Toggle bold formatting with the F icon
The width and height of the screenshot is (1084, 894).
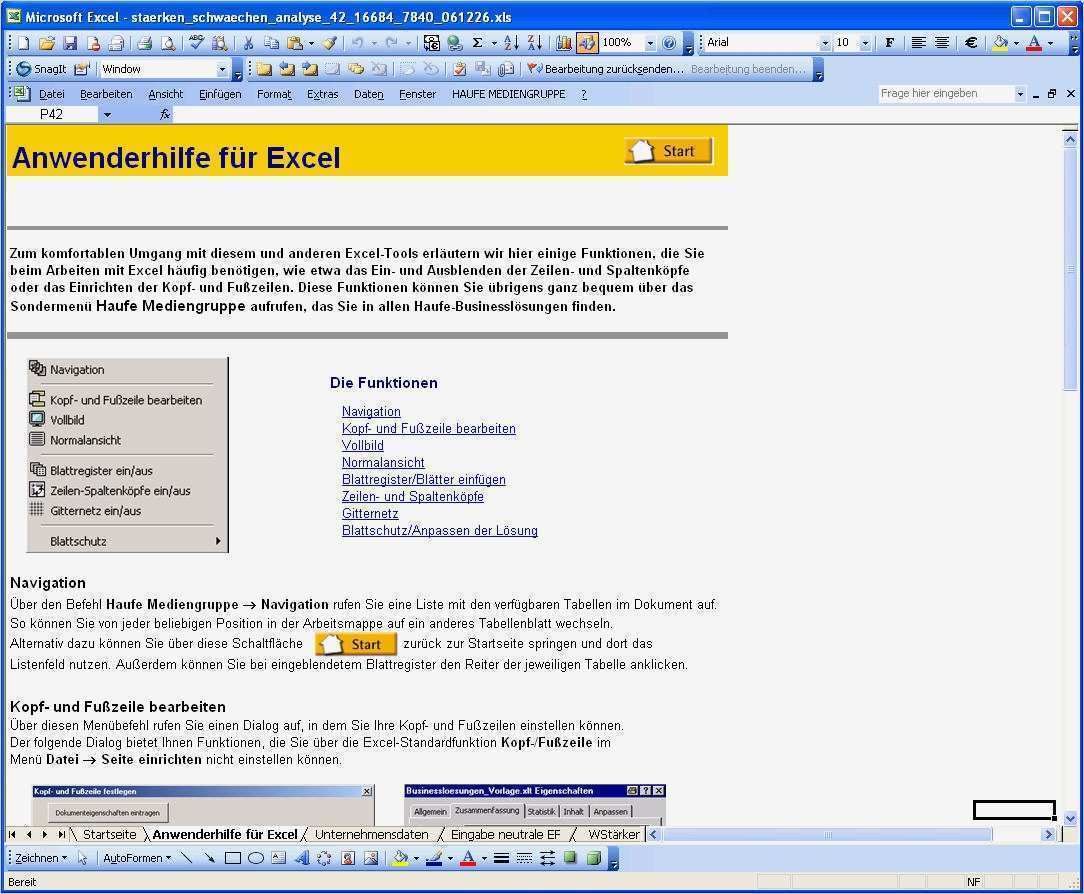(x=888, y=42)
